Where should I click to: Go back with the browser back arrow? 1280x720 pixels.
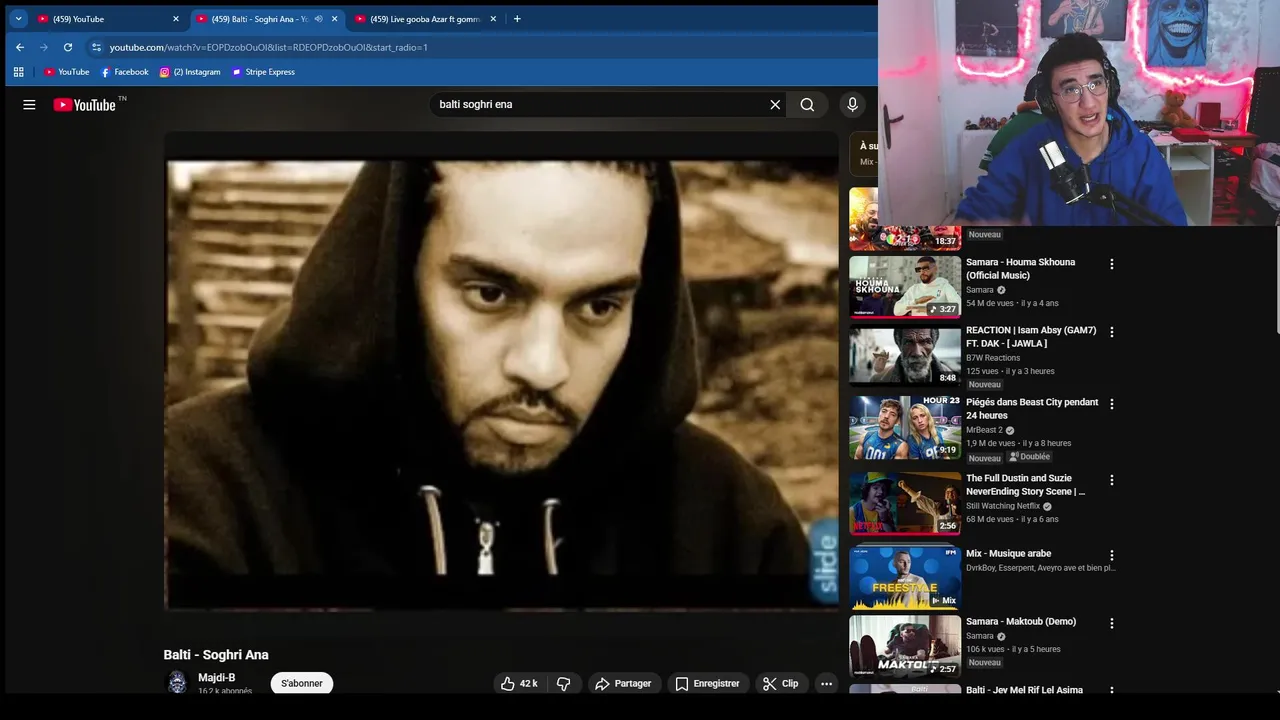(20, 47)
